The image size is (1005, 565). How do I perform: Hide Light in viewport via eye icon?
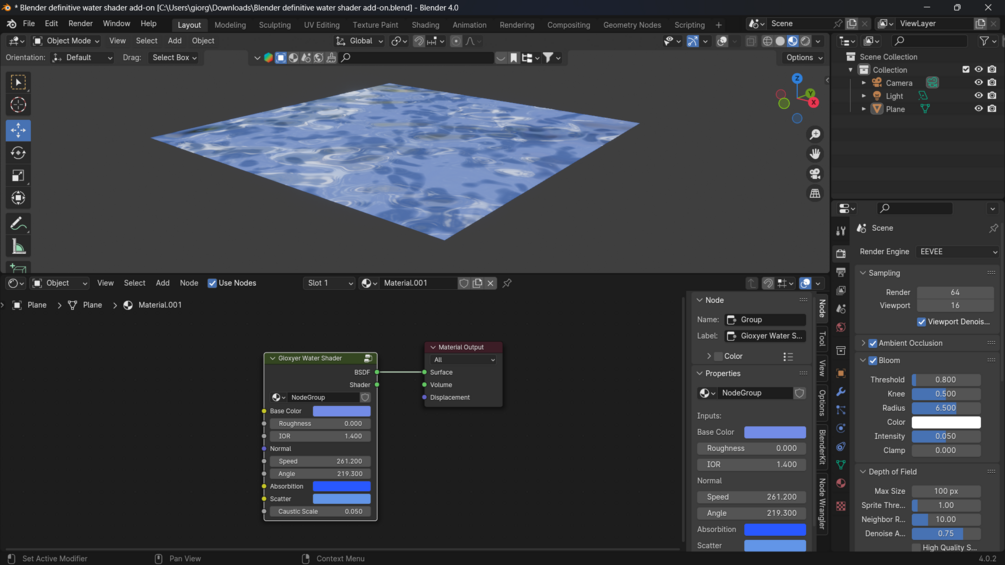(x=978, y=96)
